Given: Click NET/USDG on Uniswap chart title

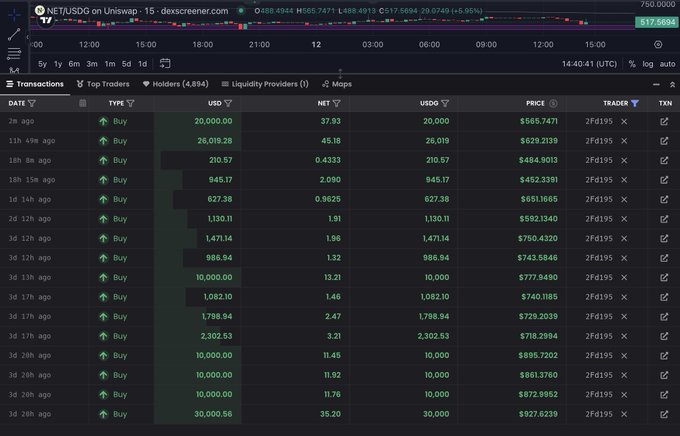Looking at the screenshot, I should pyautogui.click(x=137, y=11).
